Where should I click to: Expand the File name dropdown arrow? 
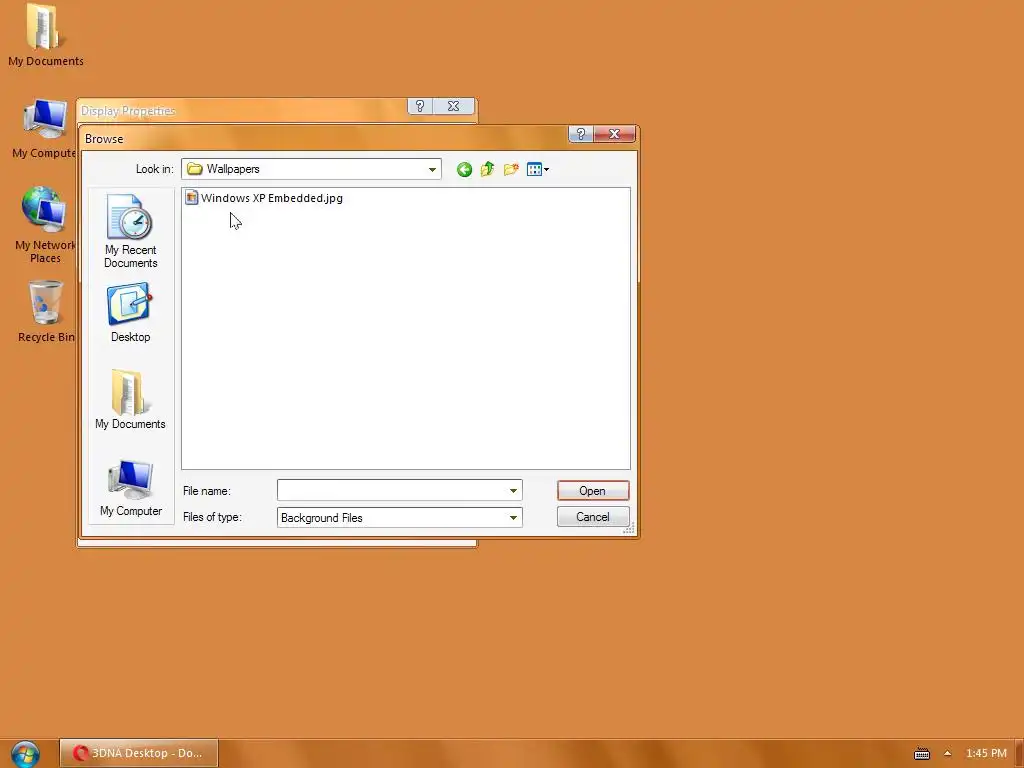tap(513, 490)
